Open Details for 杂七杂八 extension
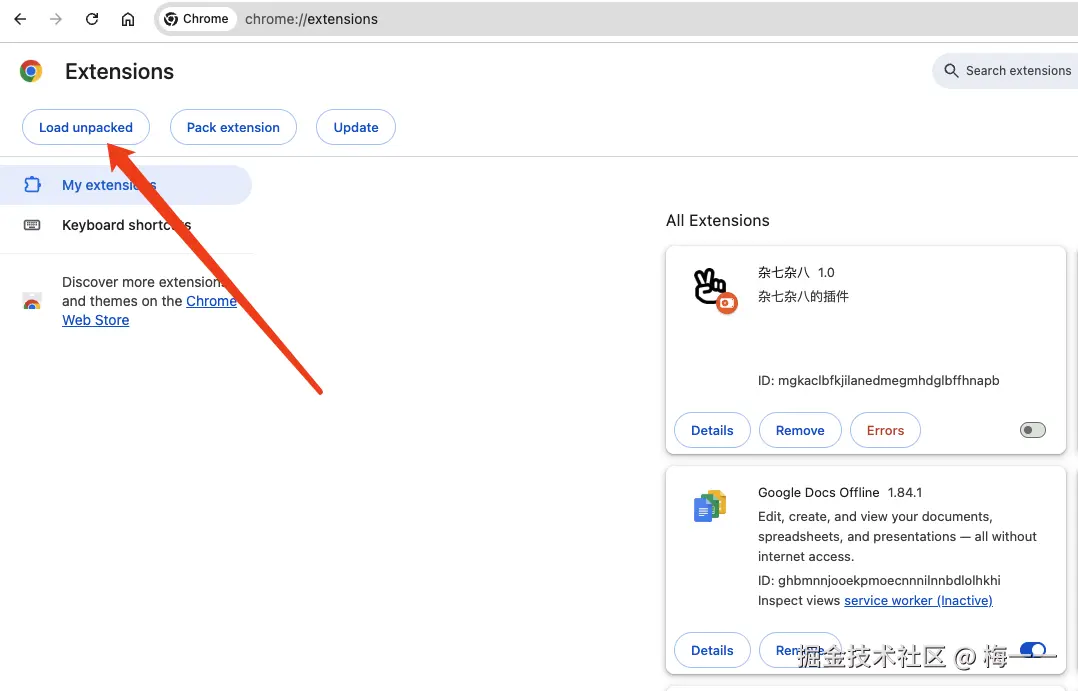 point(712,430)
